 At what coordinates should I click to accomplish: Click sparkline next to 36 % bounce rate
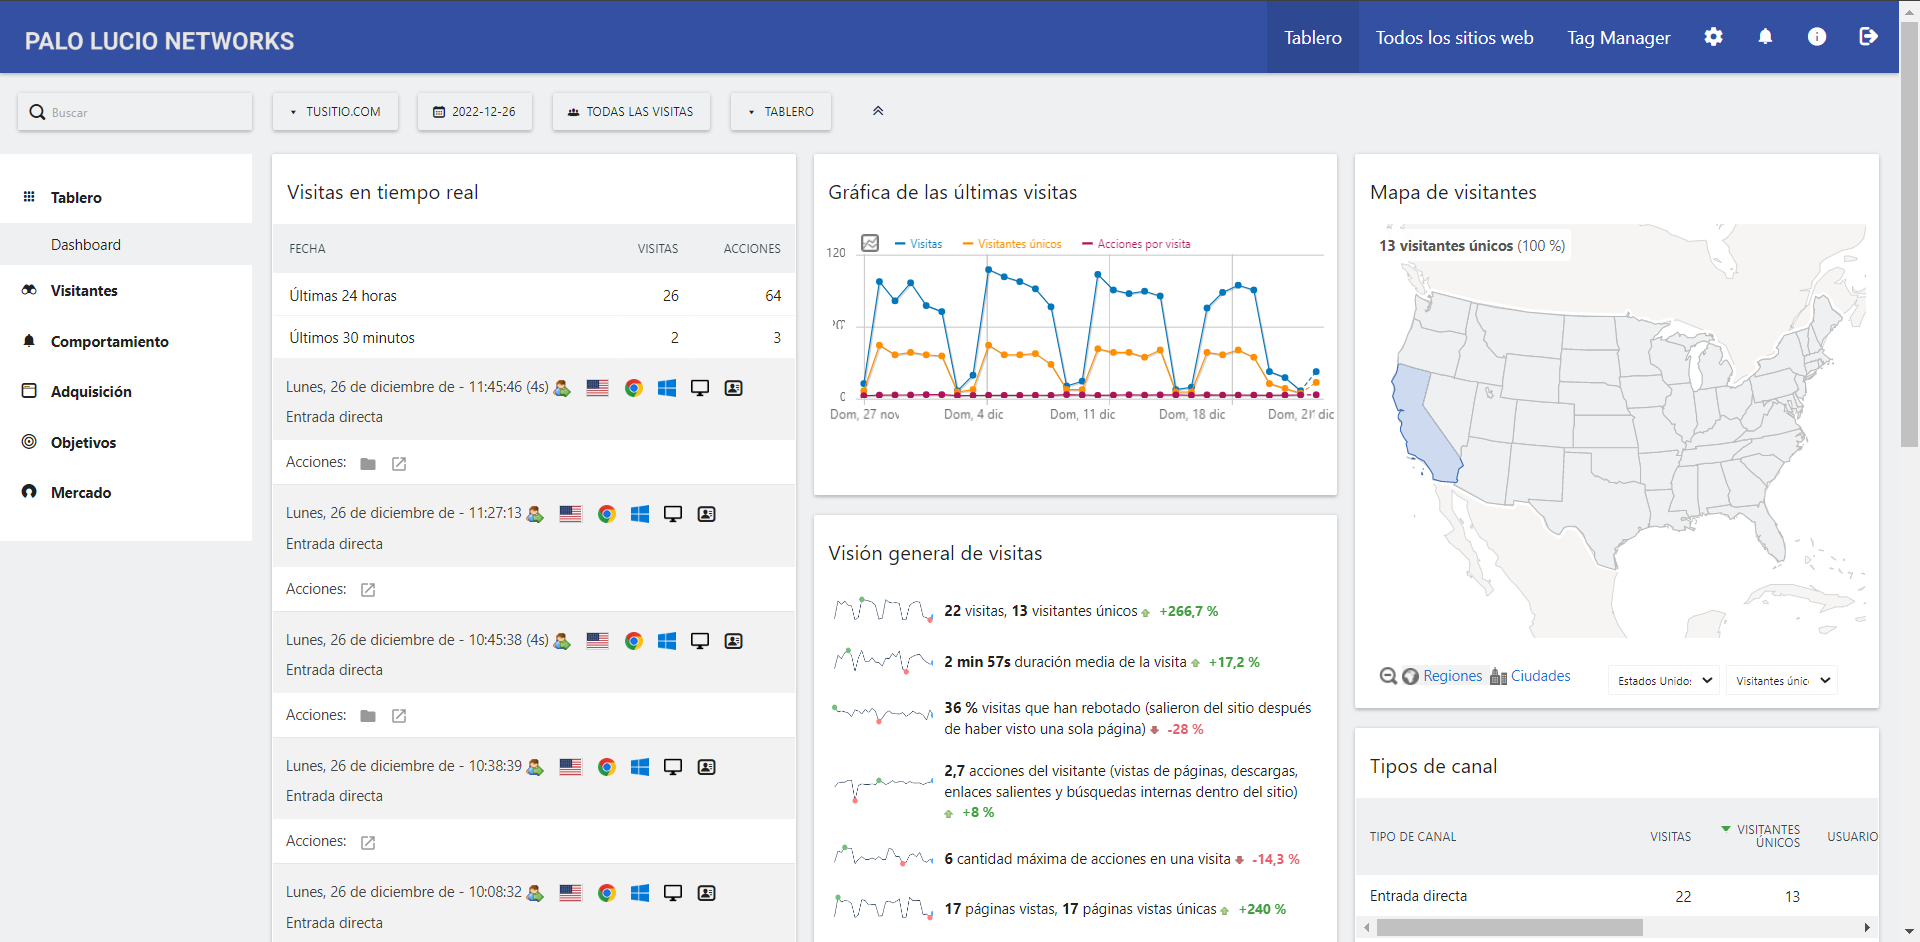pyautogui.click(x=884, y=714)
